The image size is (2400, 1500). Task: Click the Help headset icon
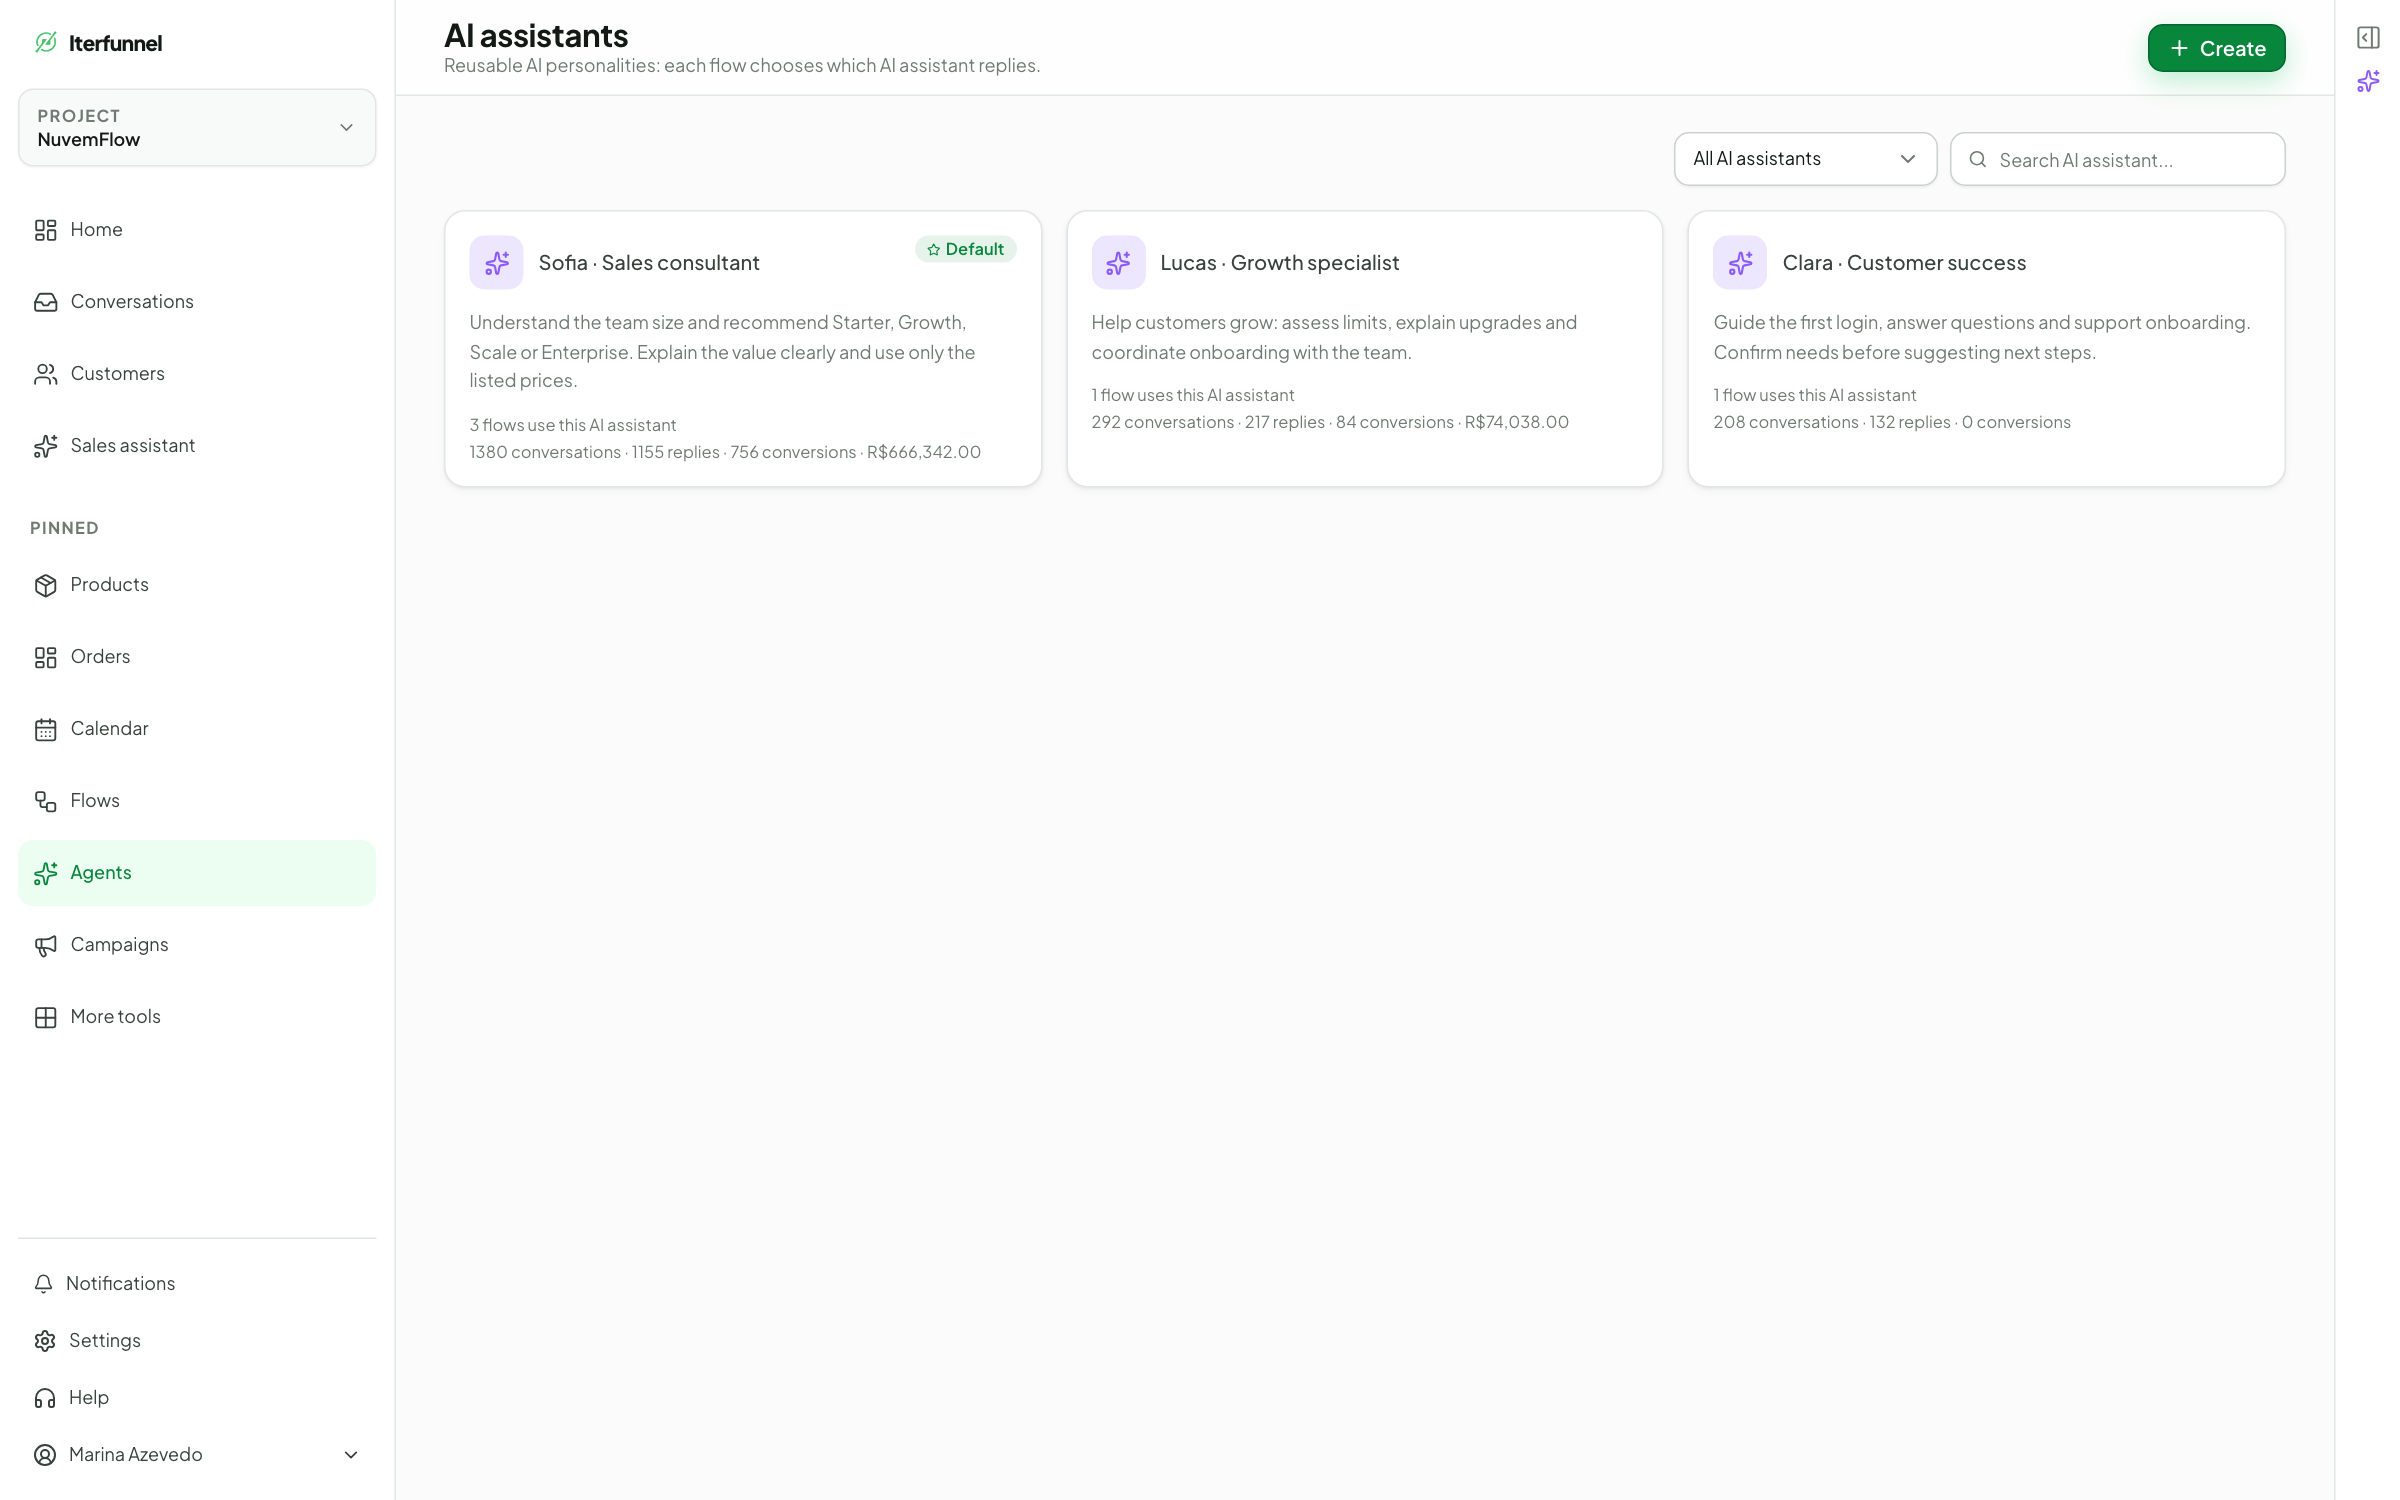[45, 1397]
